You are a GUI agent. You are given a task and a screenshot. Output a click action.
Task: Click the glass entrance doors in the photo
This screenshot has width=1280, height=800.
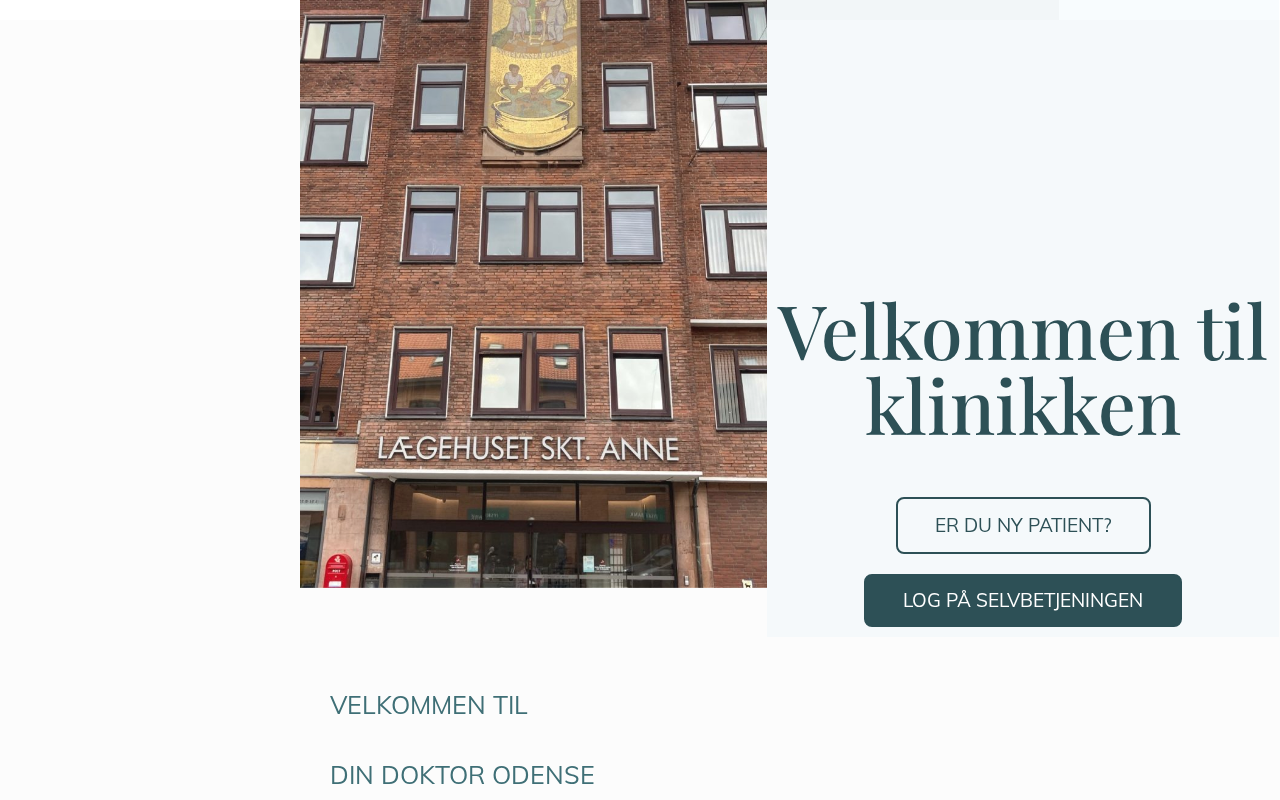[x=530, y=535]
